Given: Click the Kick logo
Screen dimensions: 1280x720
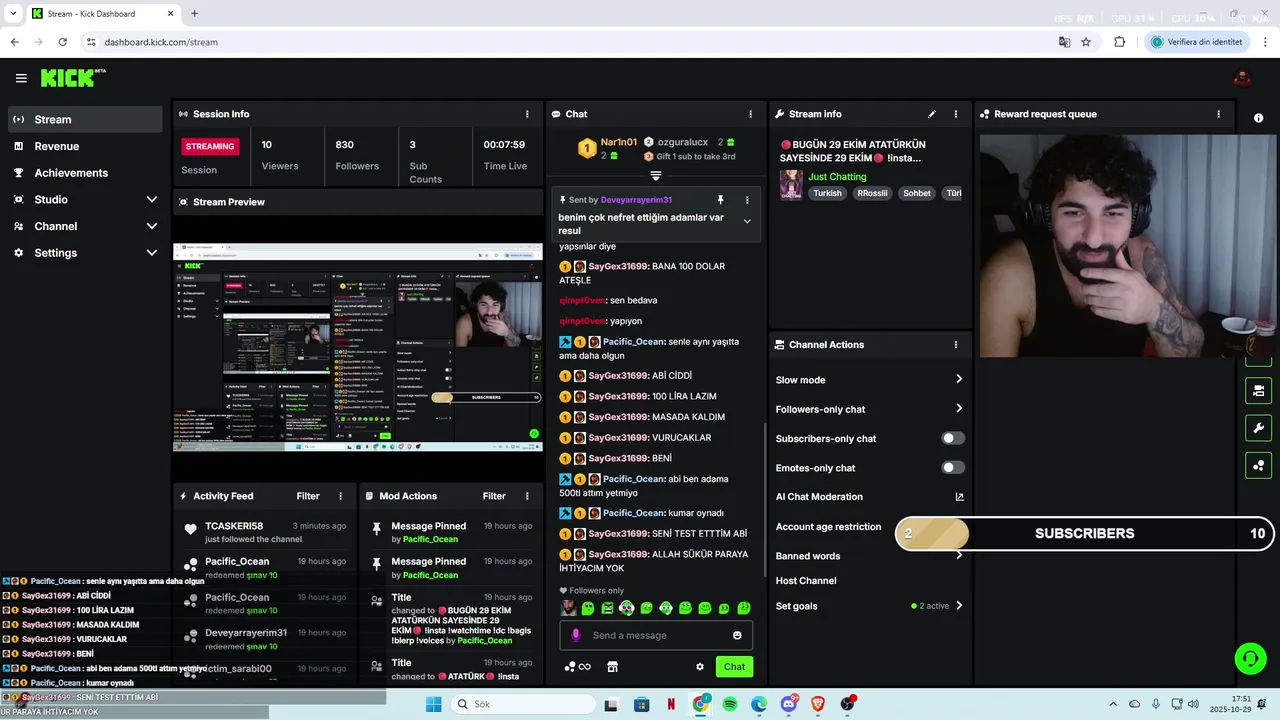Looking at the screenshot, I should (x=72, y=78).
